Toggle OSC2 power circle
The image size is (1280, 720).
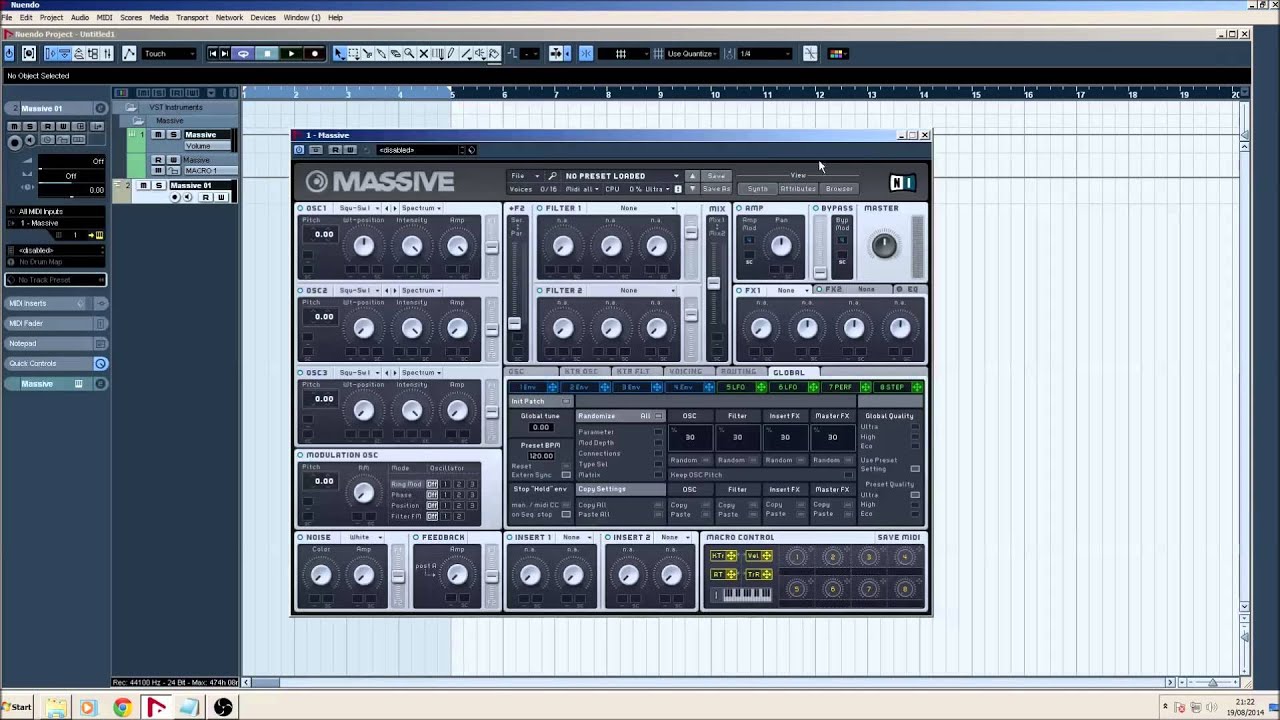click(300, 290)
